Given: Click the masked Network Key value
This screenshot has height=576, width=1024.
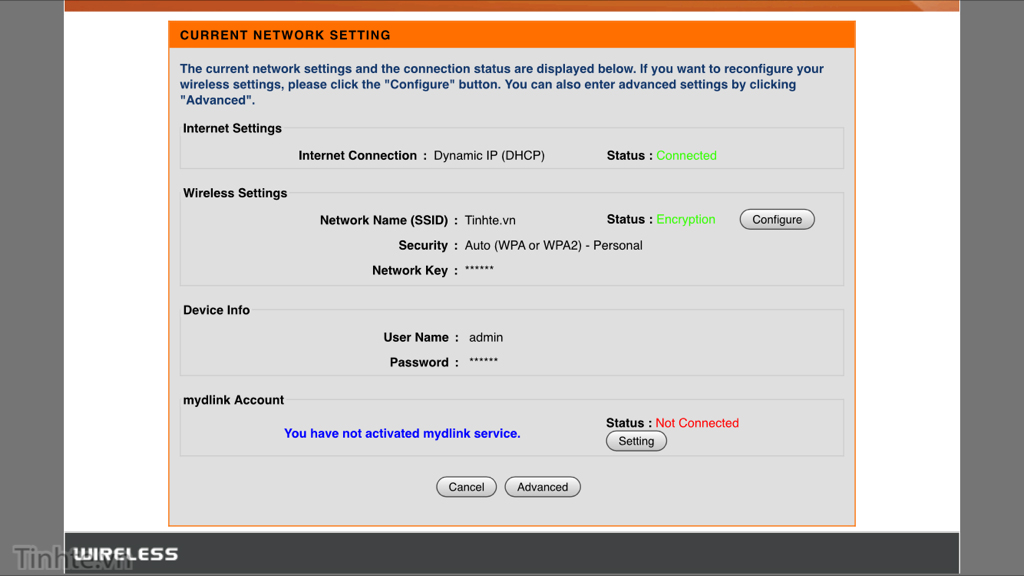Looking at the screenshot, I should coord(479,270).
